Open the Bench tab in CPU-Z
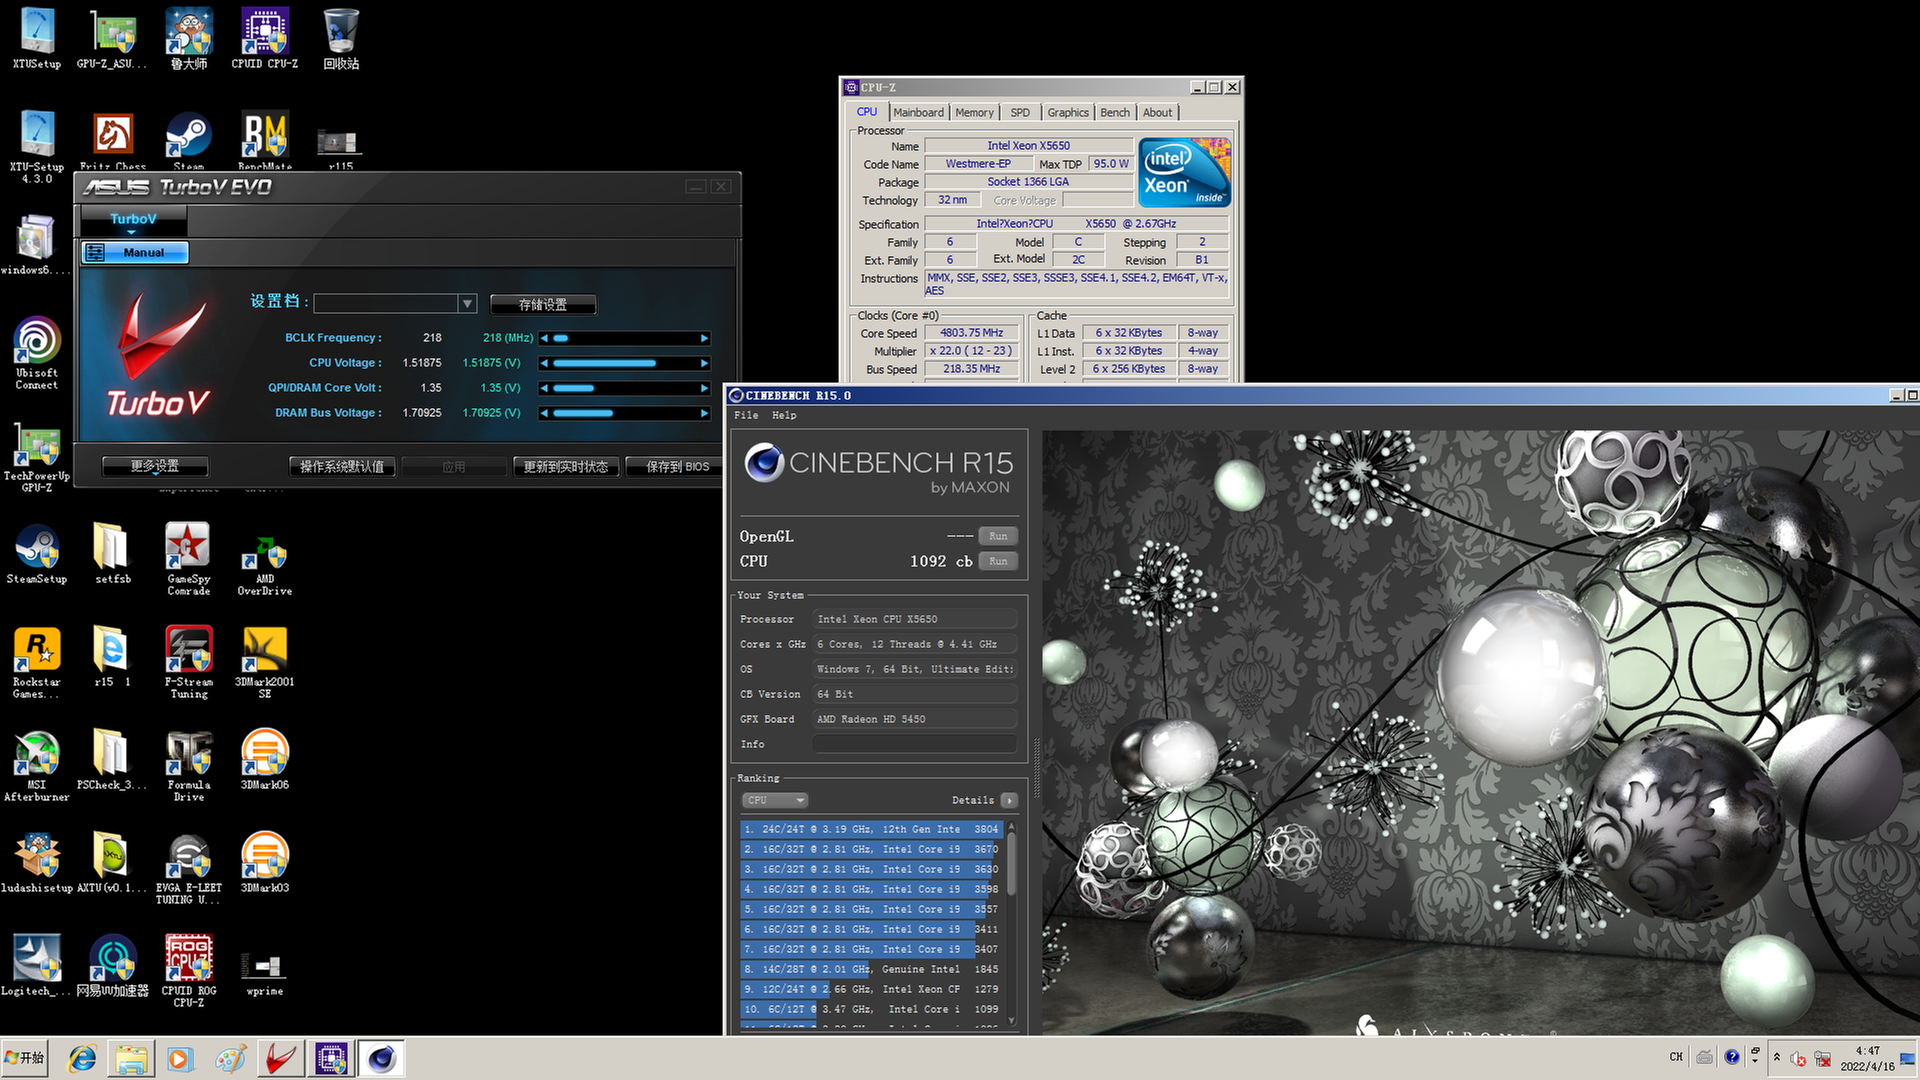 point(1115,112)
